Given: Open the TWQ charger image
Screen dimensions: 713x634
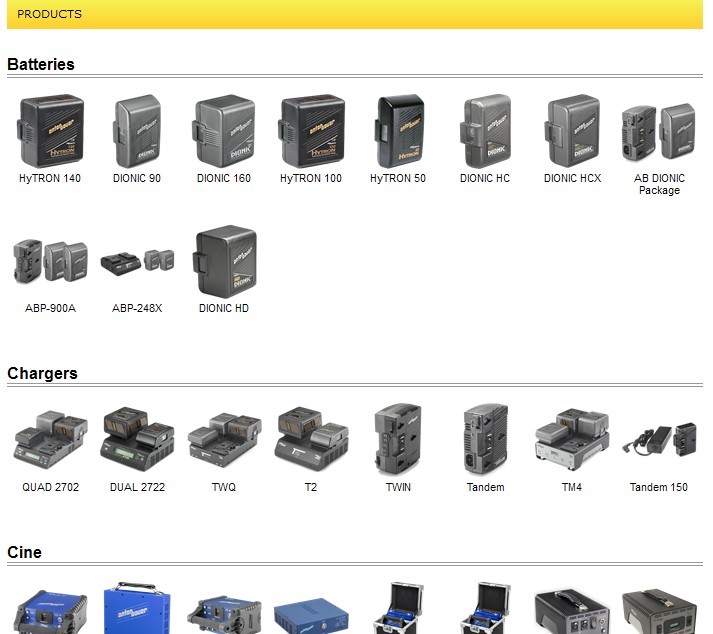Looking at the screenshot, I should pos(224,439).
